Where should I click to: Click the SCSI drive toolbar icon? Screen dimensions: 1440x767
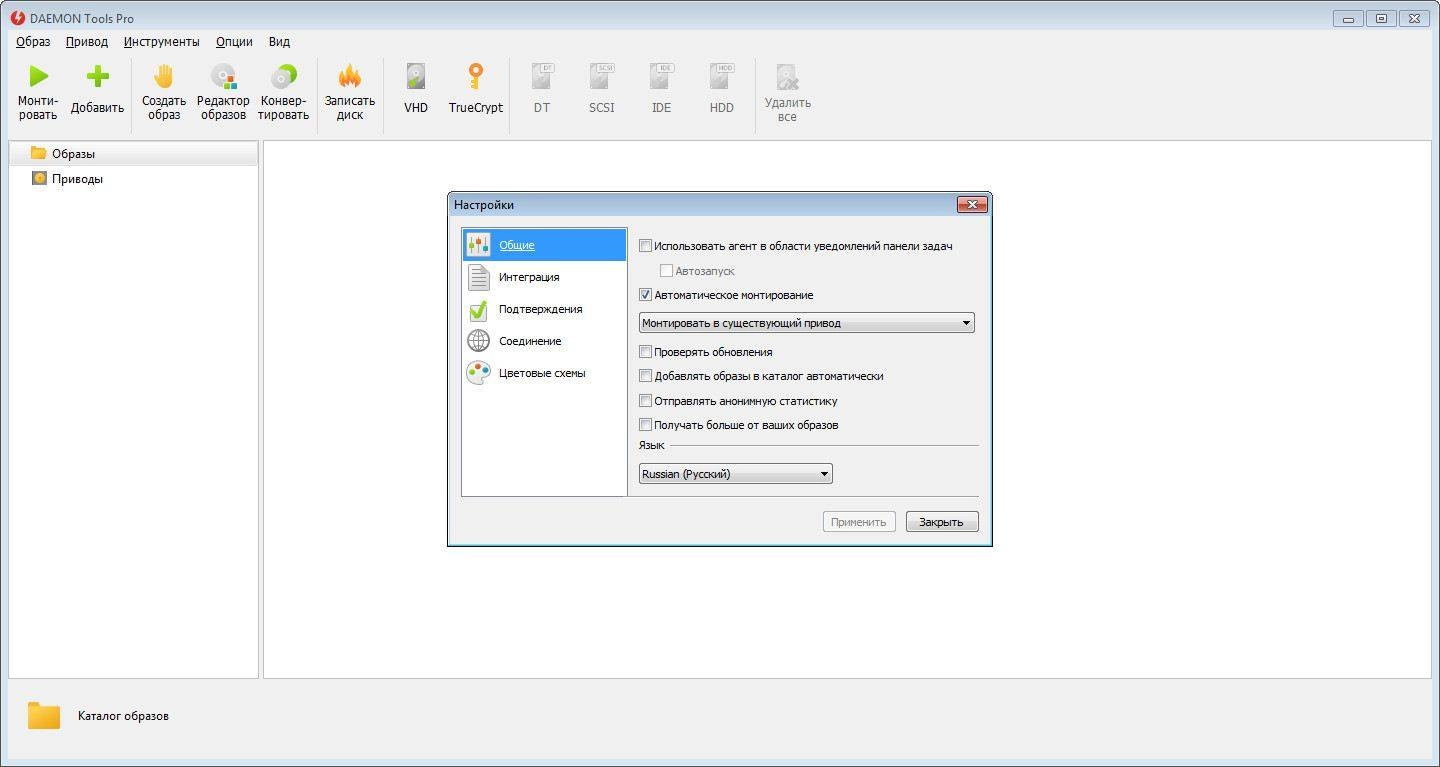[x=602, y=76]
